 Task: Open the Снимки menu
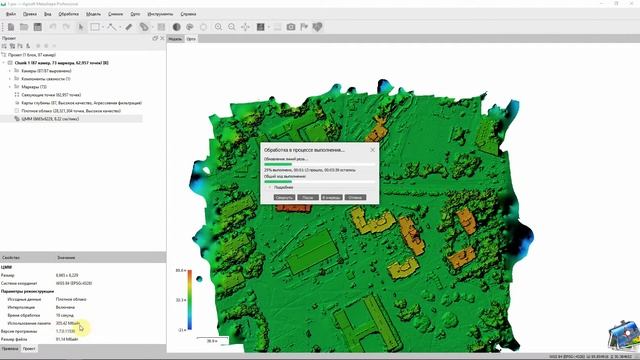(115, 14)
